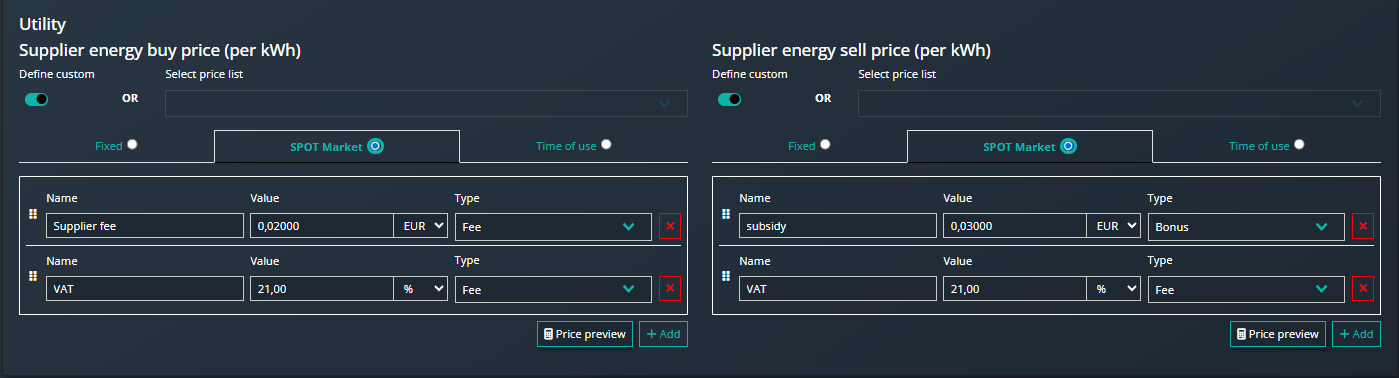Image resolution: width=1399 pixels, height=378 pixels.
Task: Edit the Supplier fee name field
Action: click(145, 226)
